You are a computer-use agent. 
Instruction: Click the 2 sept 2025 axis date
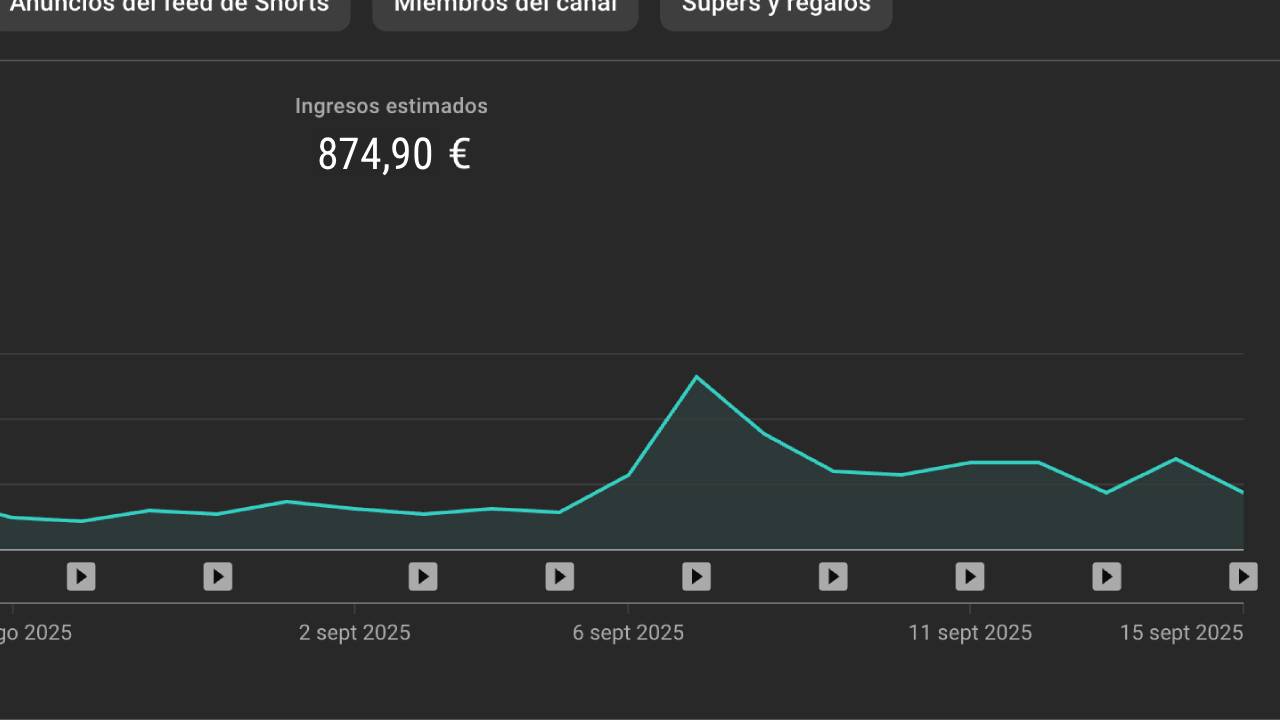point(354,633)
